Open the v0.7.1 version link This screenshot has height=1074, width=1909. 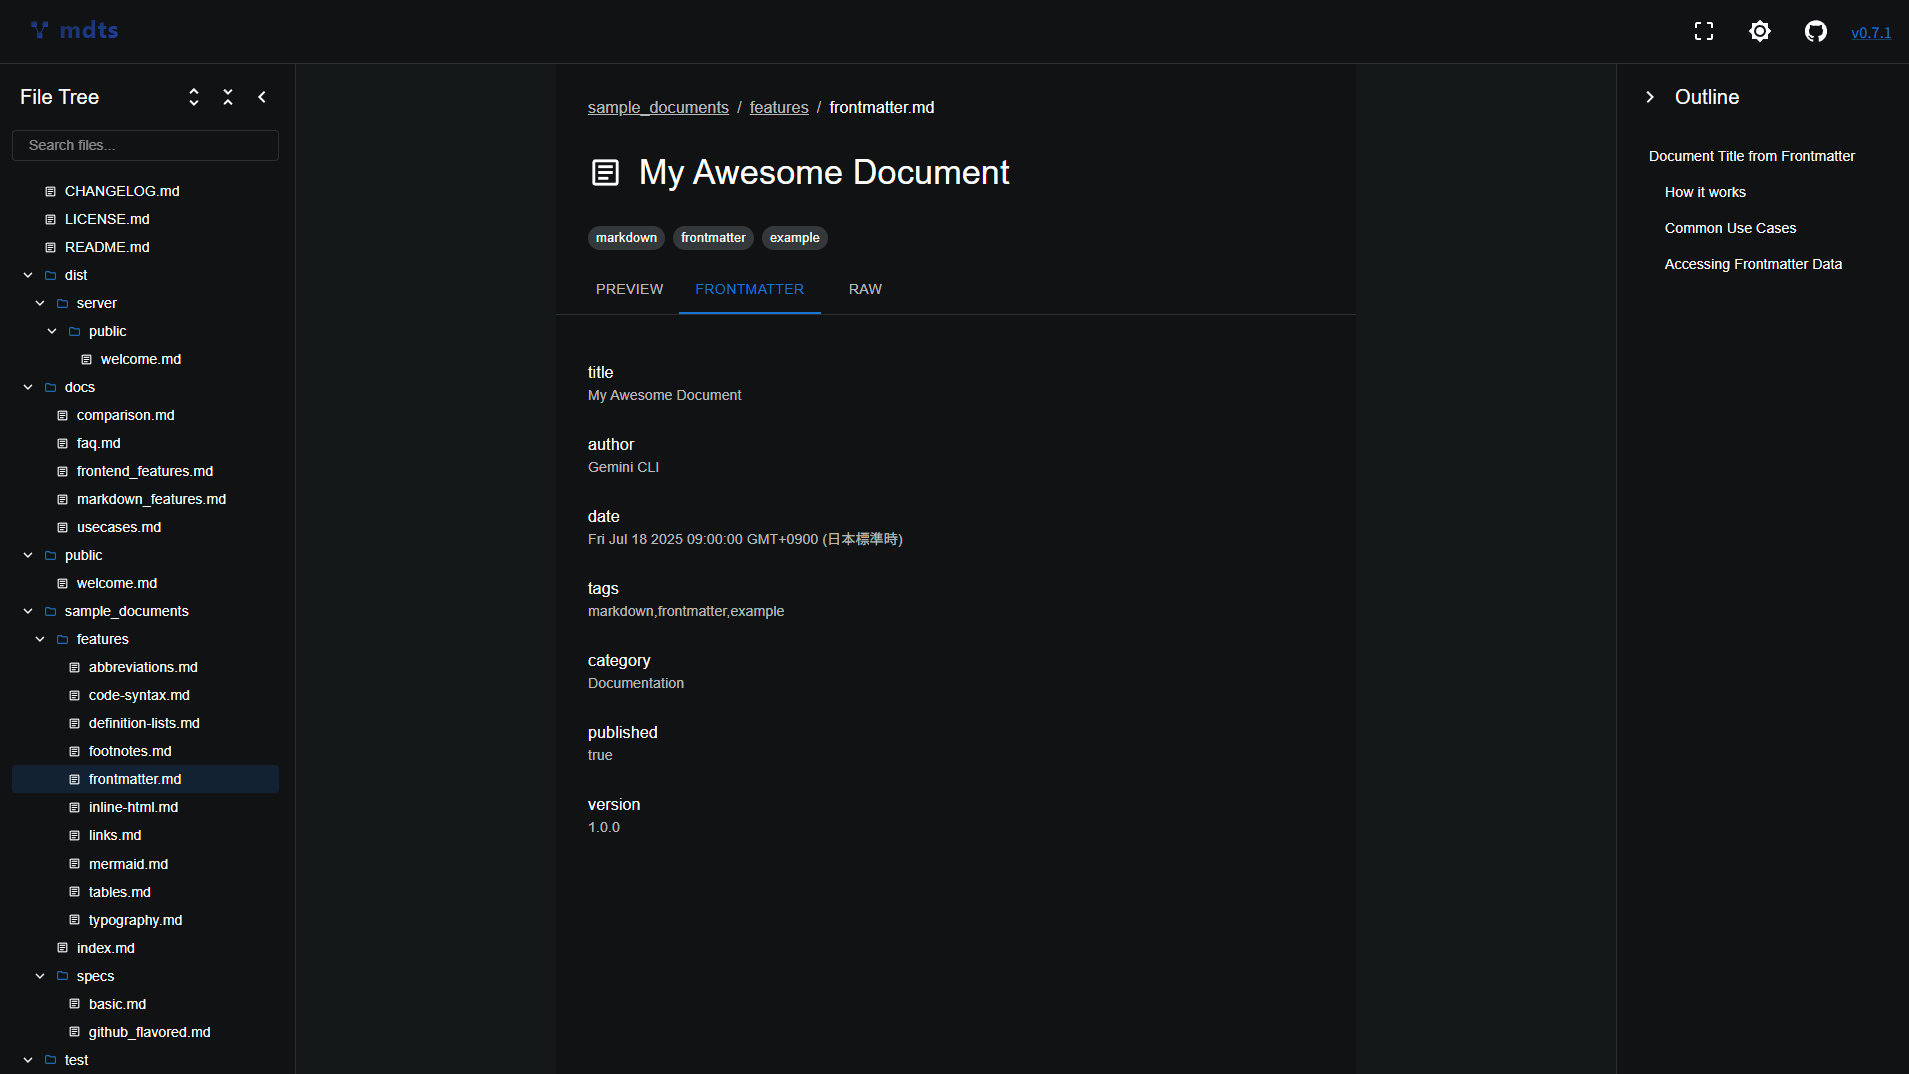[1871, 33]
